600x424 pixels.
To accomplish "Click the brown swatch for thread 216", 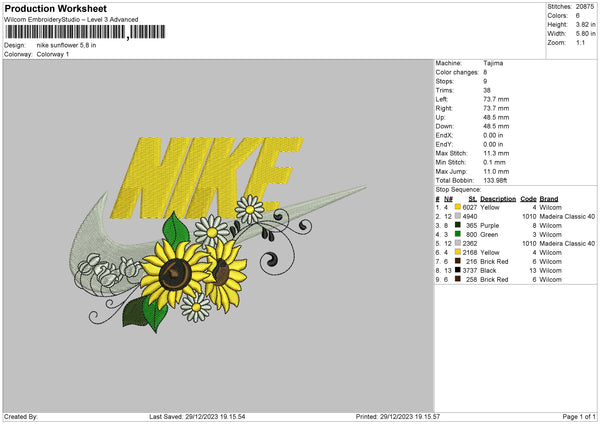I will [x=458, y=261].
